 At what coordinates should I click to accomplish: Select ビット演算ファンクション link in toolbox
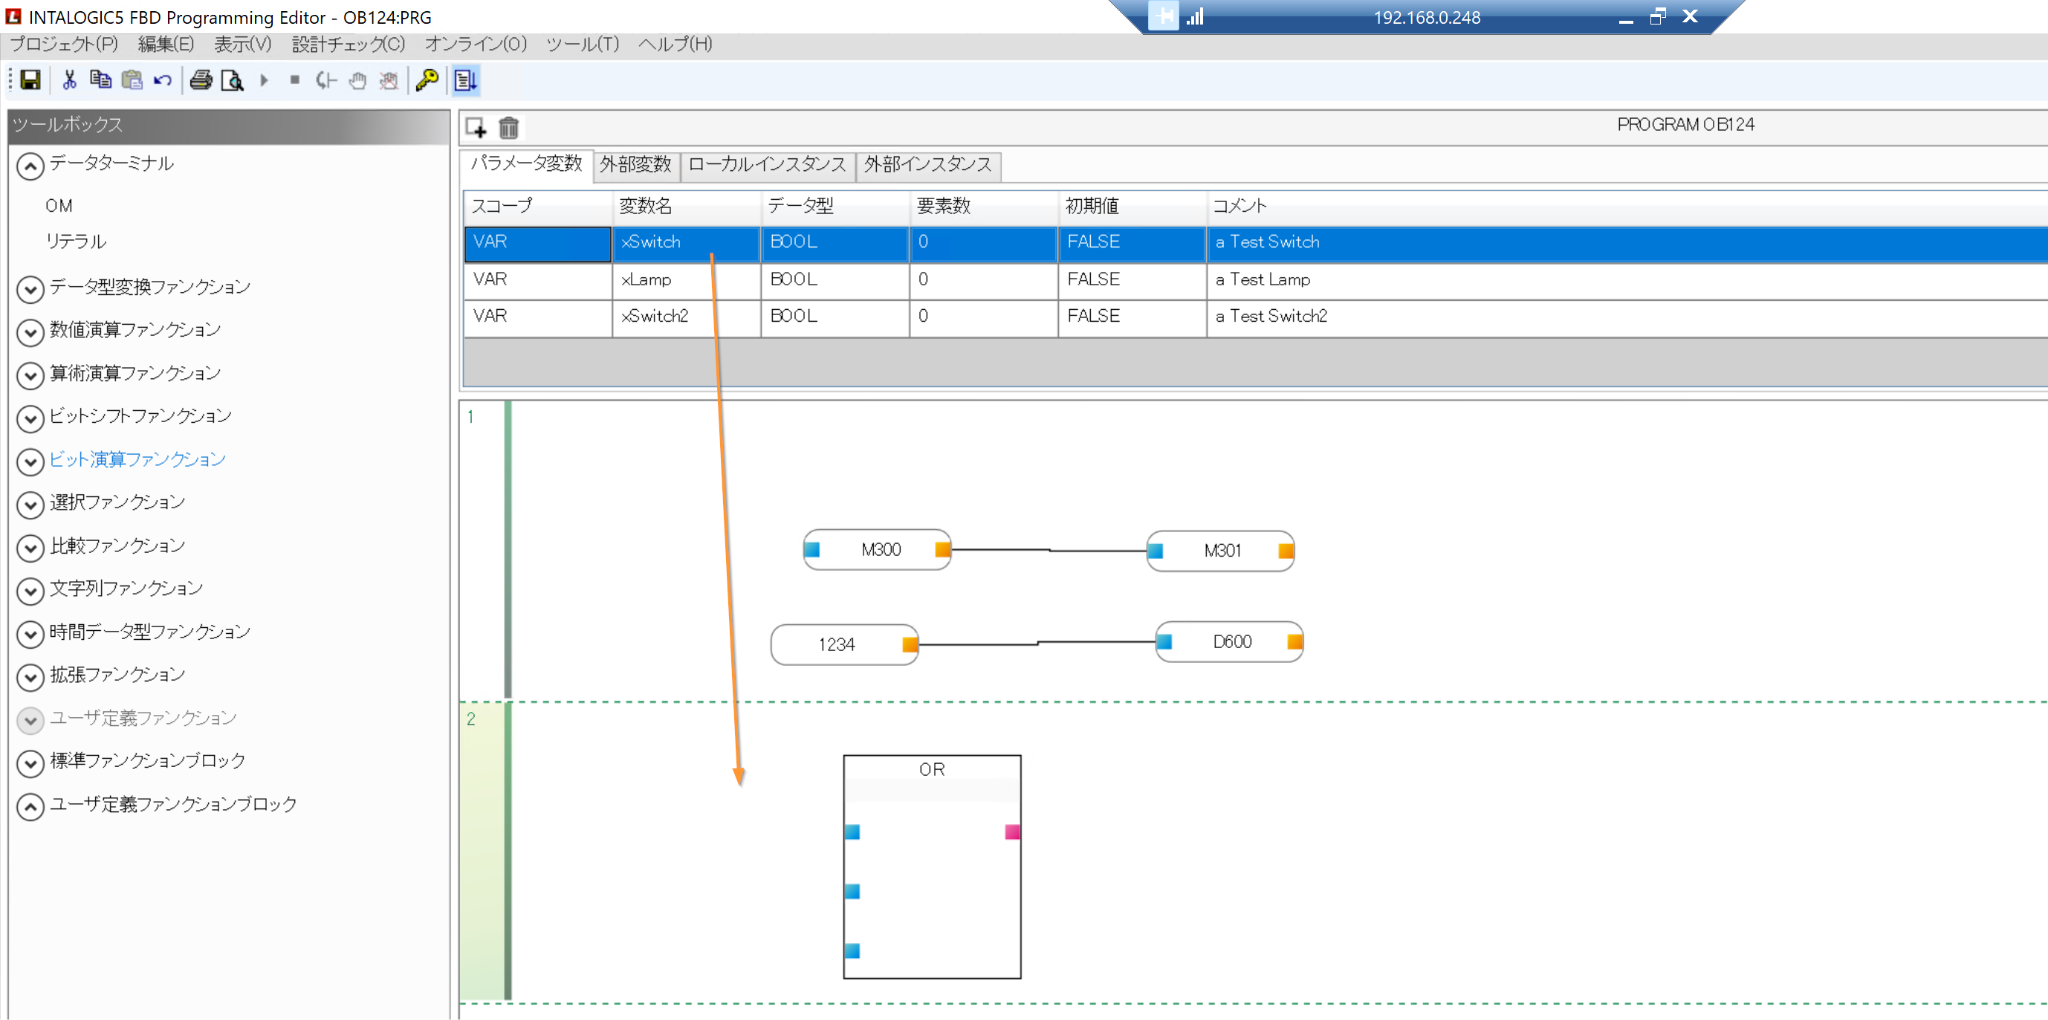[138, 459]
